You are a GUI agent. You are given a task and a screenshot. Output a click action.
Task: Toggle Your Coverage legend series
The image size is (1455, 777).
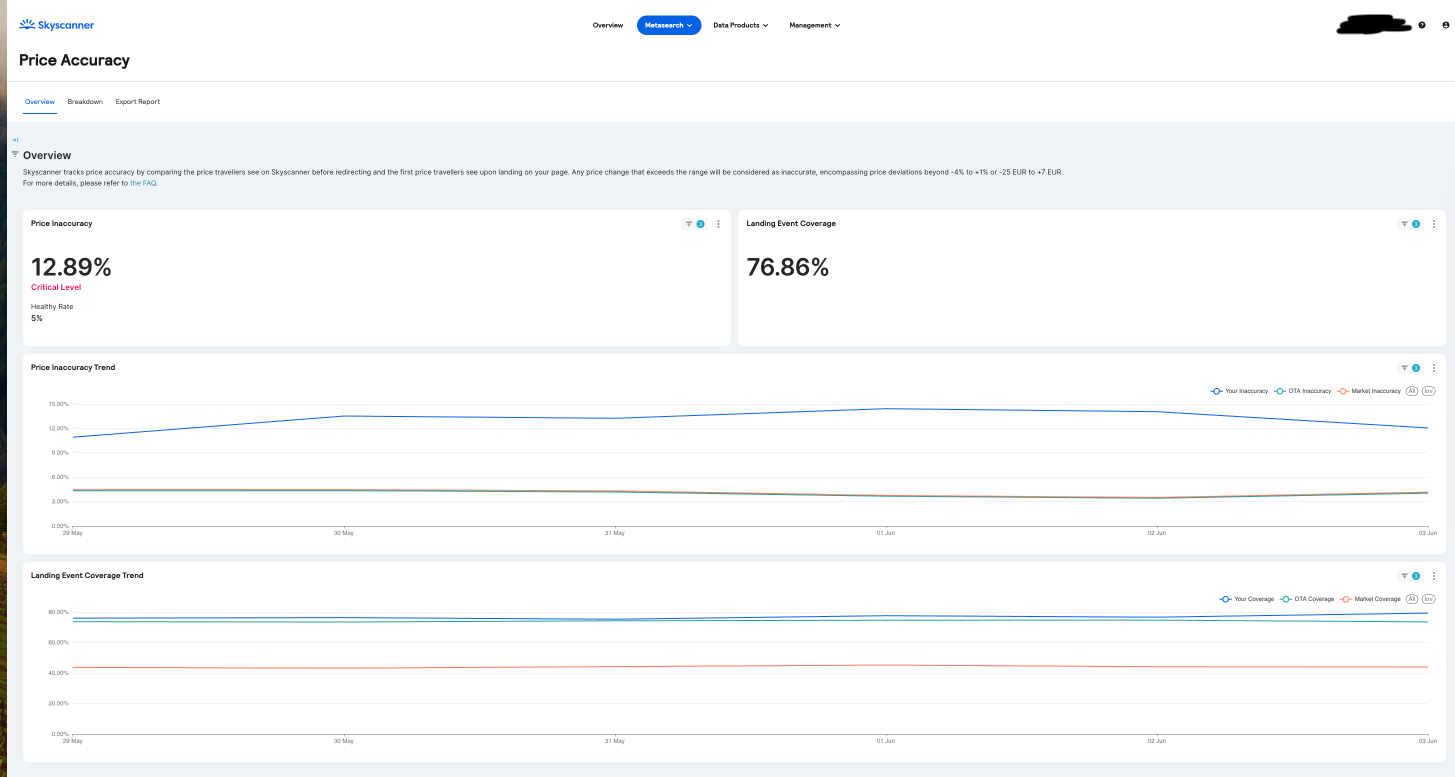coord(1247,599)
